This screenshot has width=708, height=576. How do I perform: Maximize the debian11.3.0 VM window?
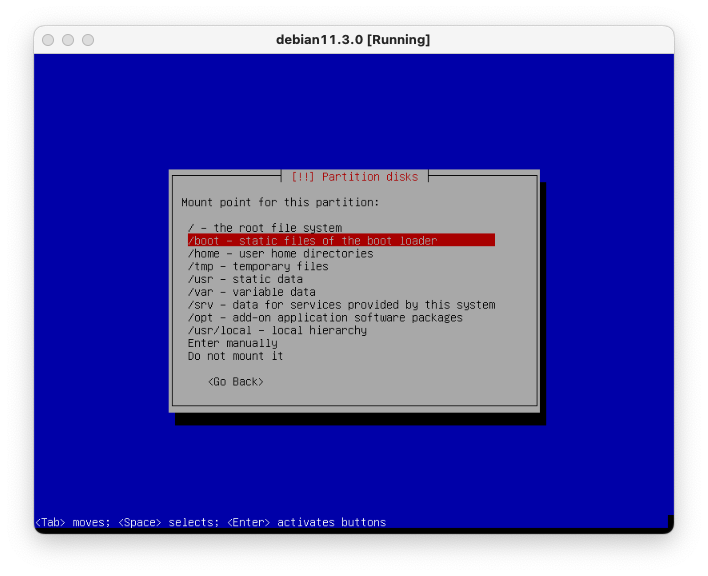(x=88, y=40)
